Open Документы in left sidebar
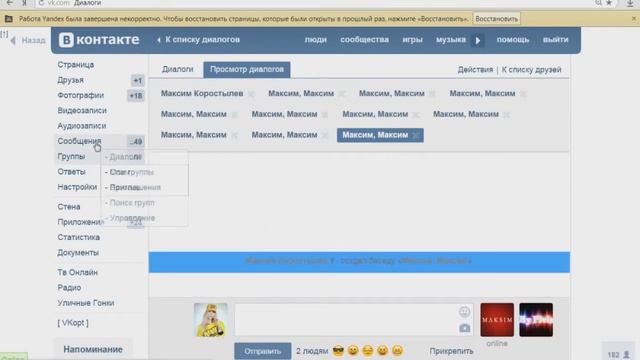The image size is (640, 360). coord(78,253)
